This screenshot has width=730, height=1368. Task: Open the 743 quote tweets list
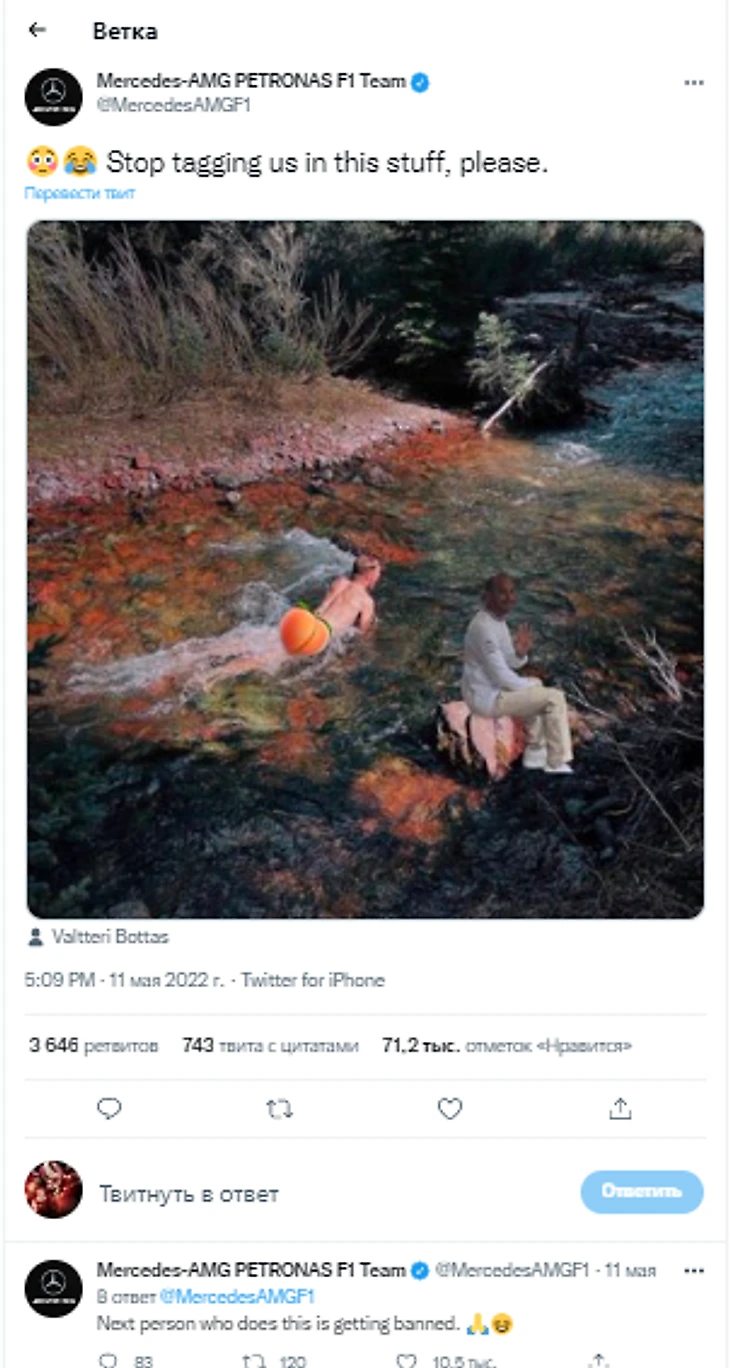270,1046
